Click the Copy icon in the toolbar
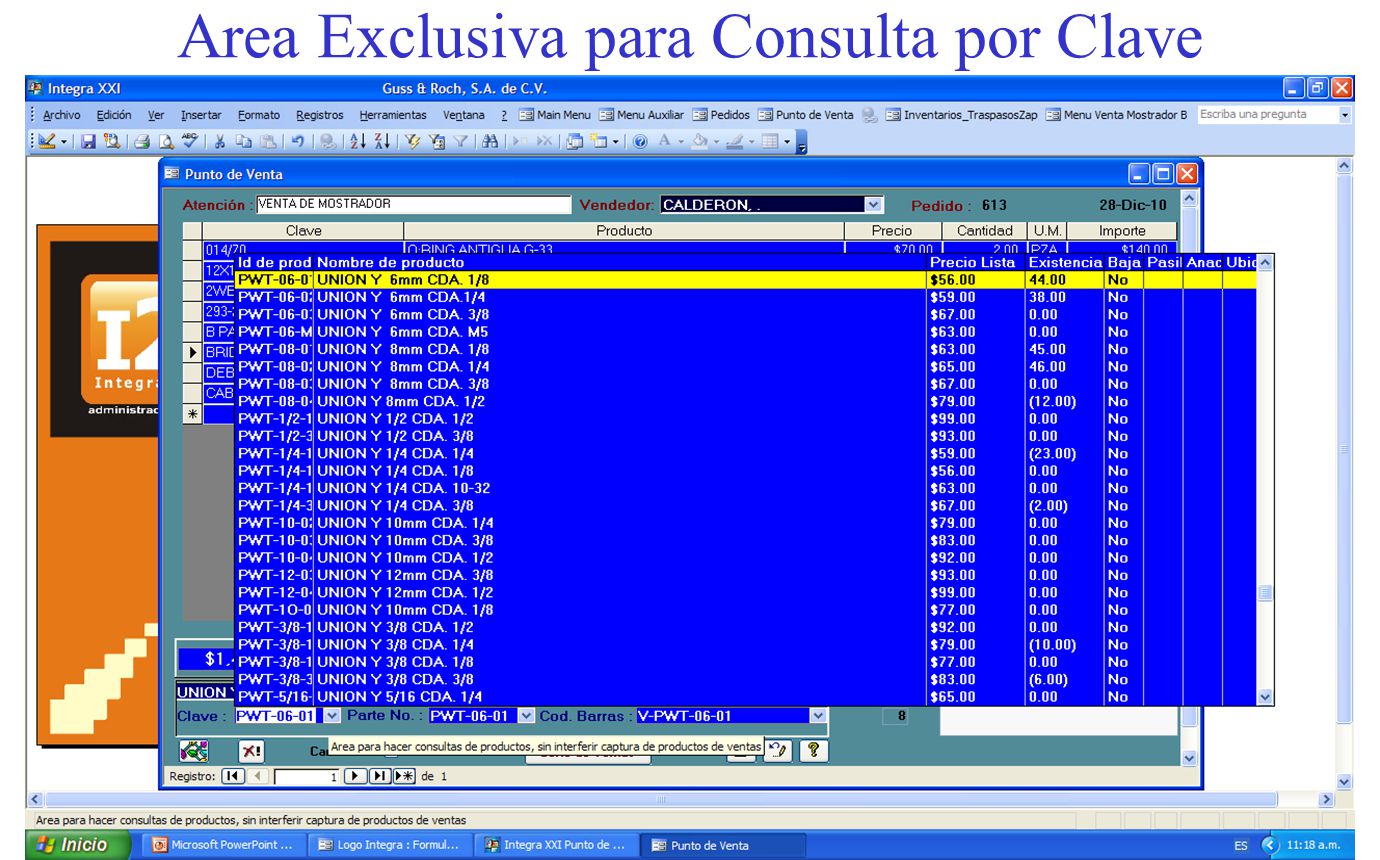The width and height of the screenshot is (1380, 860). (x=243, y=143)
